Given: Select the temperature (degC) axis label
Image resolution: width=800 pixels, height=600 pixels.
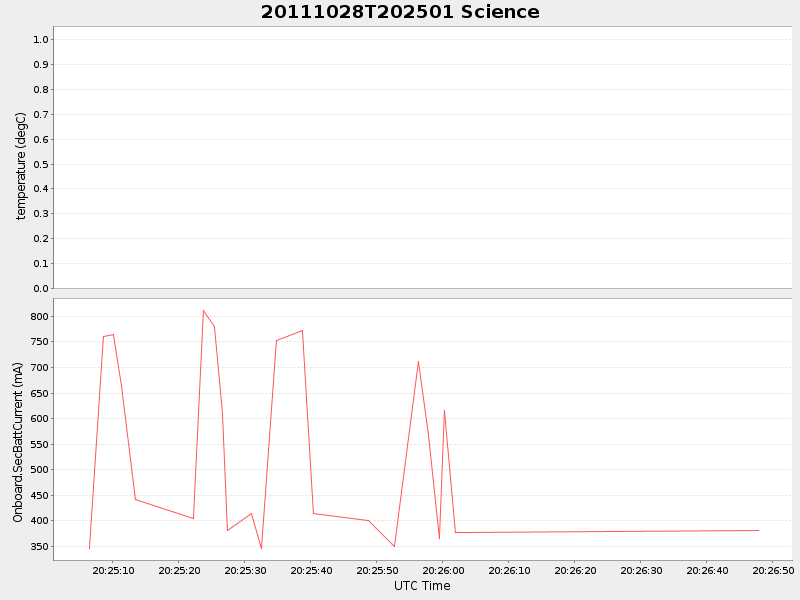Looking at the screenshot, I should 20,166.
